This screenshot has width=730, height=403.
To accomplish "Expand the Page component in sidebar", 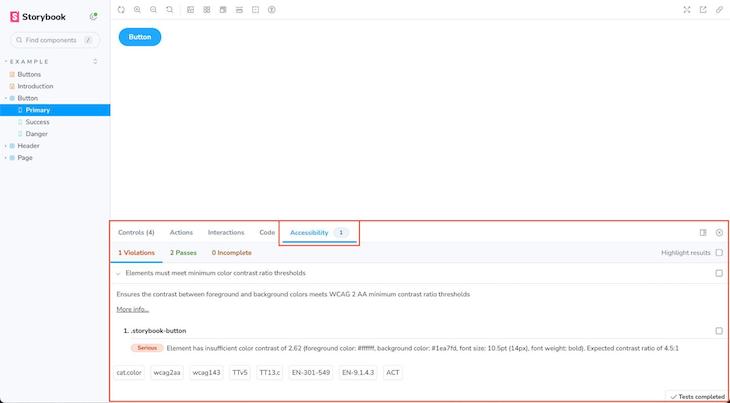I will click(x=5, y=158).
